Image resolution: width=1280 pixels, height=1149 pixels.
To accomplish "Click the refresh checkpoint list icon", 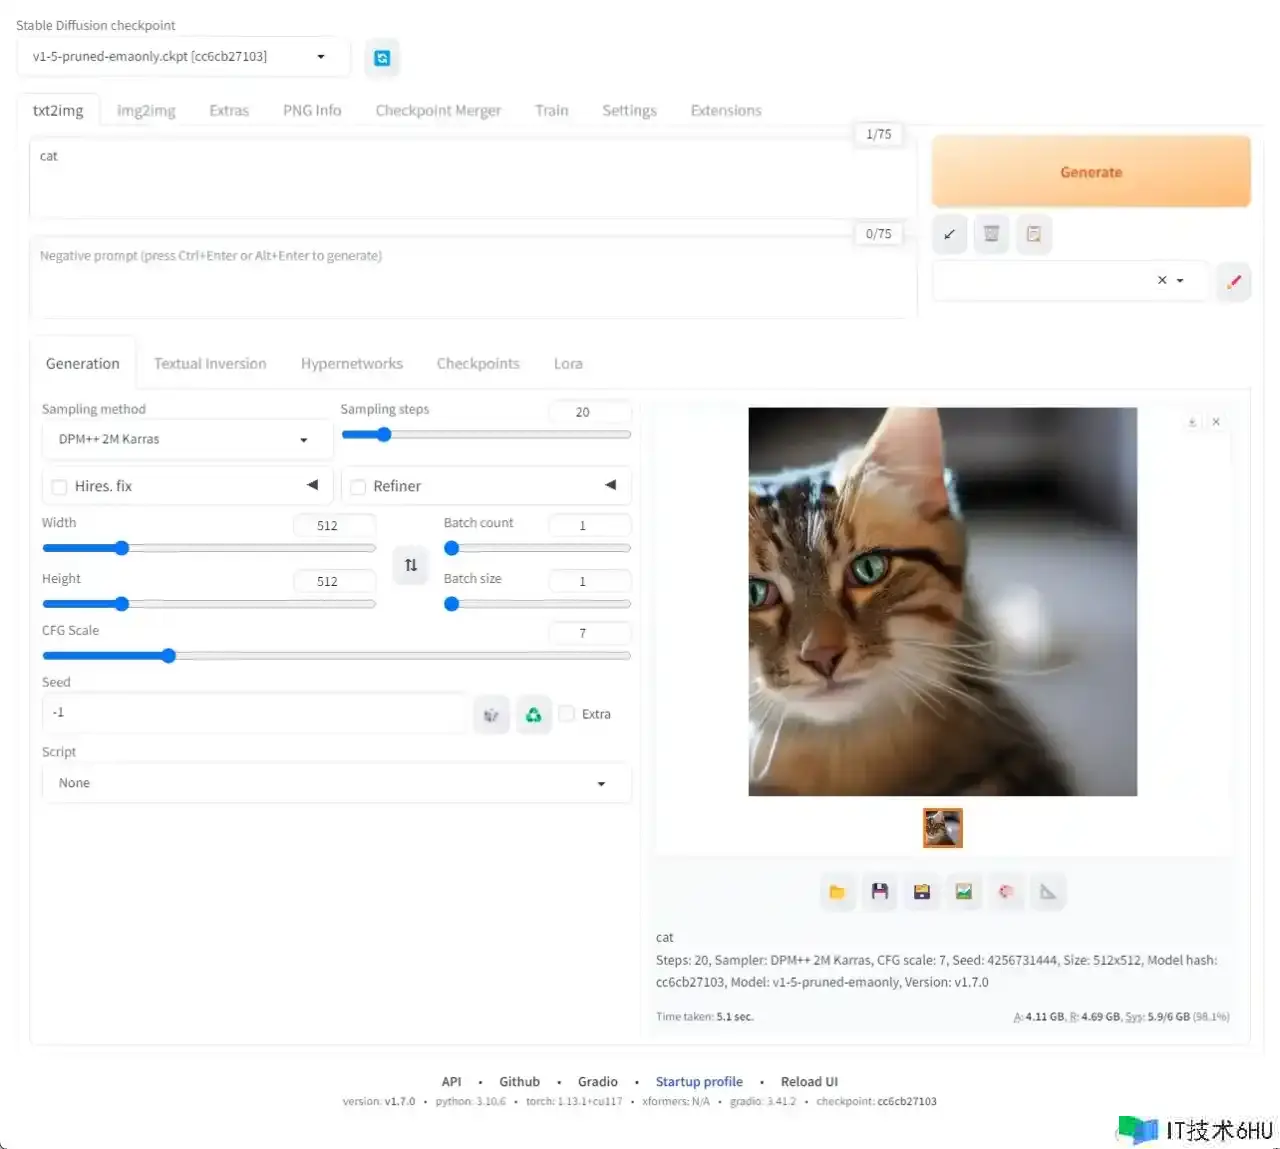I will 382,58.
